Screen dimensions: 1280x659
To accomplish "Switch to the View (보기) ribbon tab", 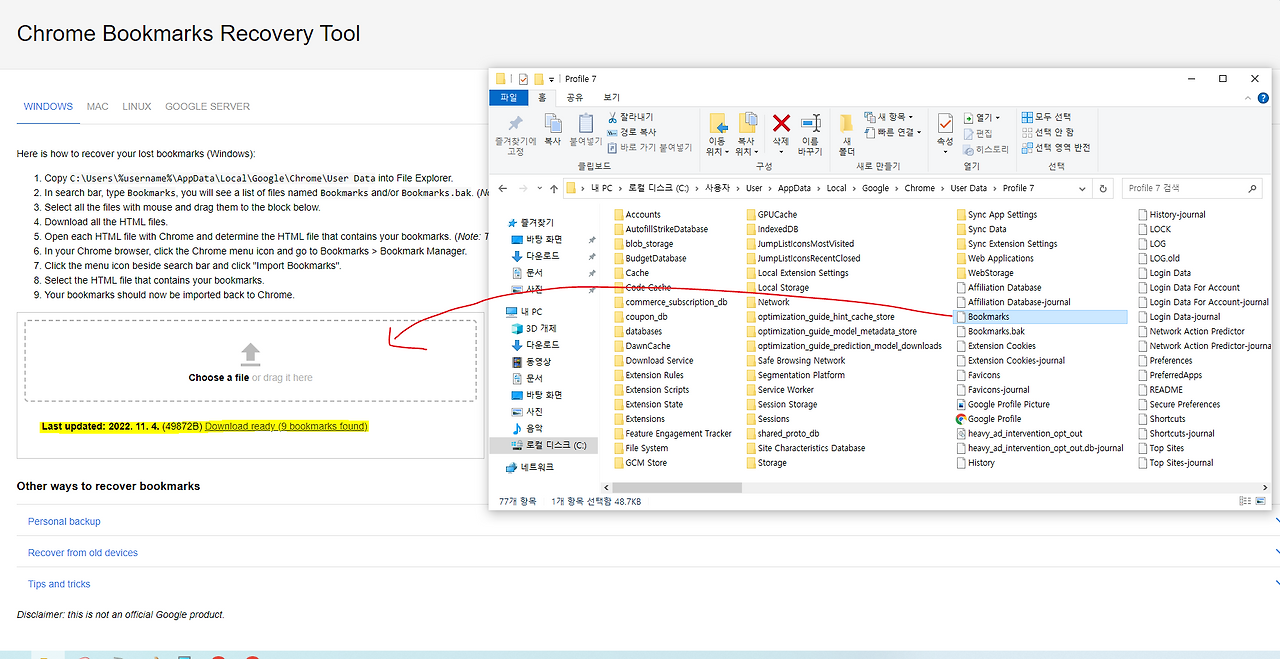I will (611, 97).
